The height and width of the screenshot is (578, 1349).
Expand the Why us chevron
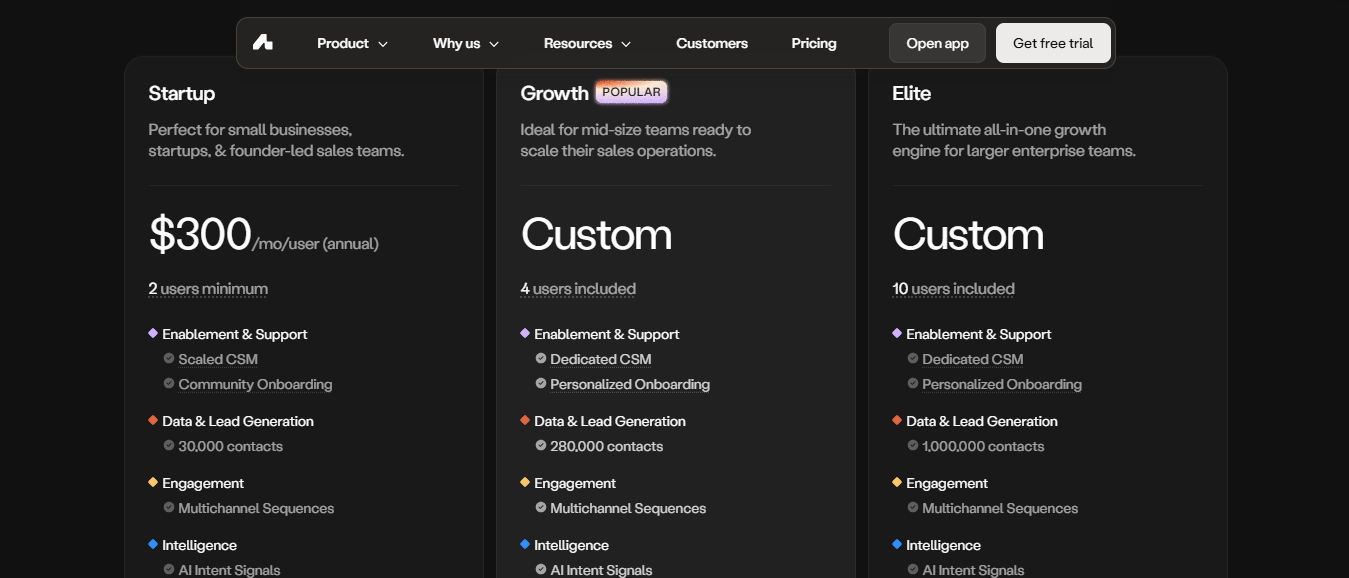[x=494, y=44]
